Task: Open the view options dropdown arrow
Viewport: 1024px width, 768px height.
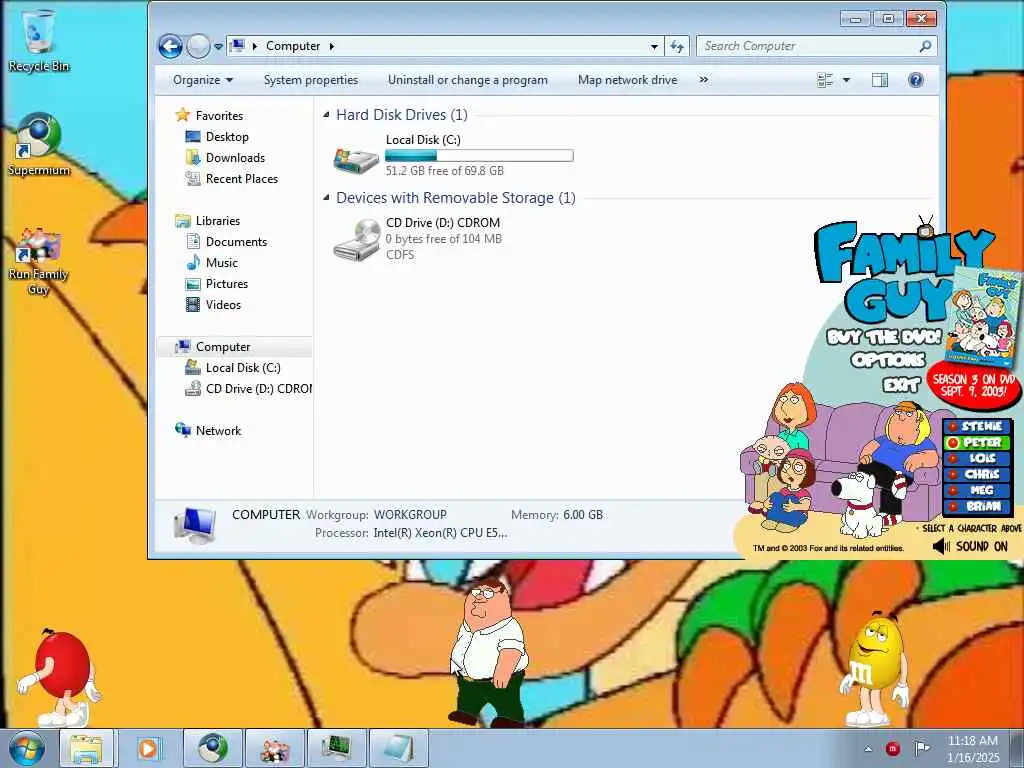Action: click(846, 80)
